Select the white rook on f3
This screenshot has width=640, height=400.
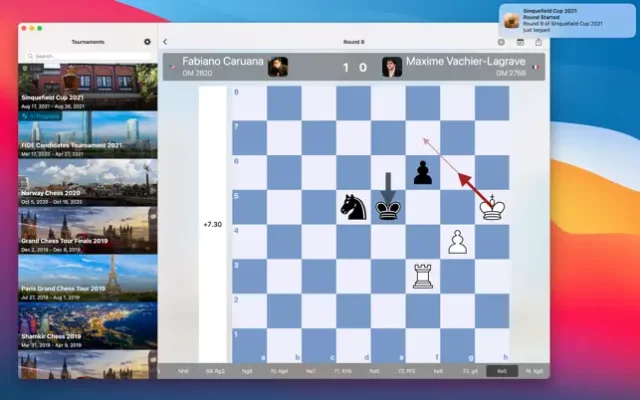pos(423,277)
